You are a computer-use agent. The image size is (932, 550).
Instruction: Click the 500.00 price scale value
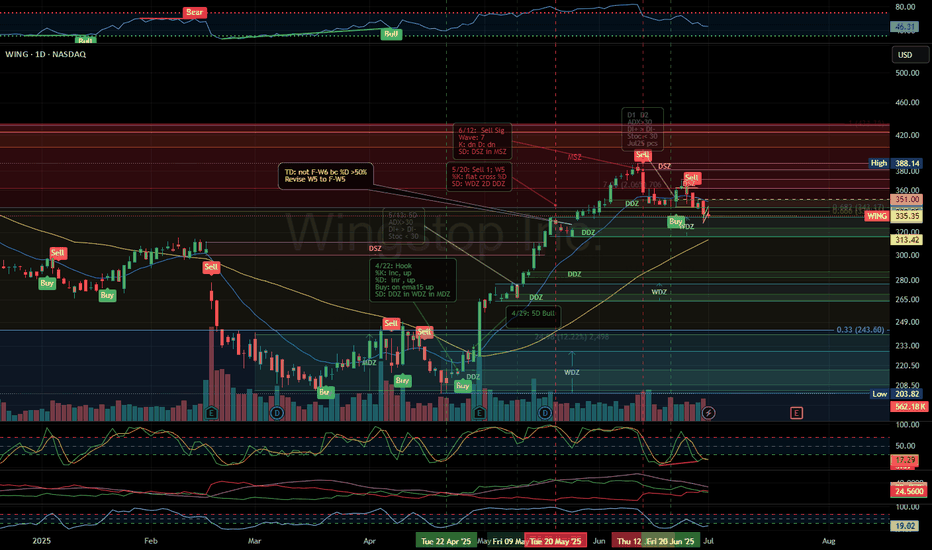pyautogui.click(x=907, y=73)
